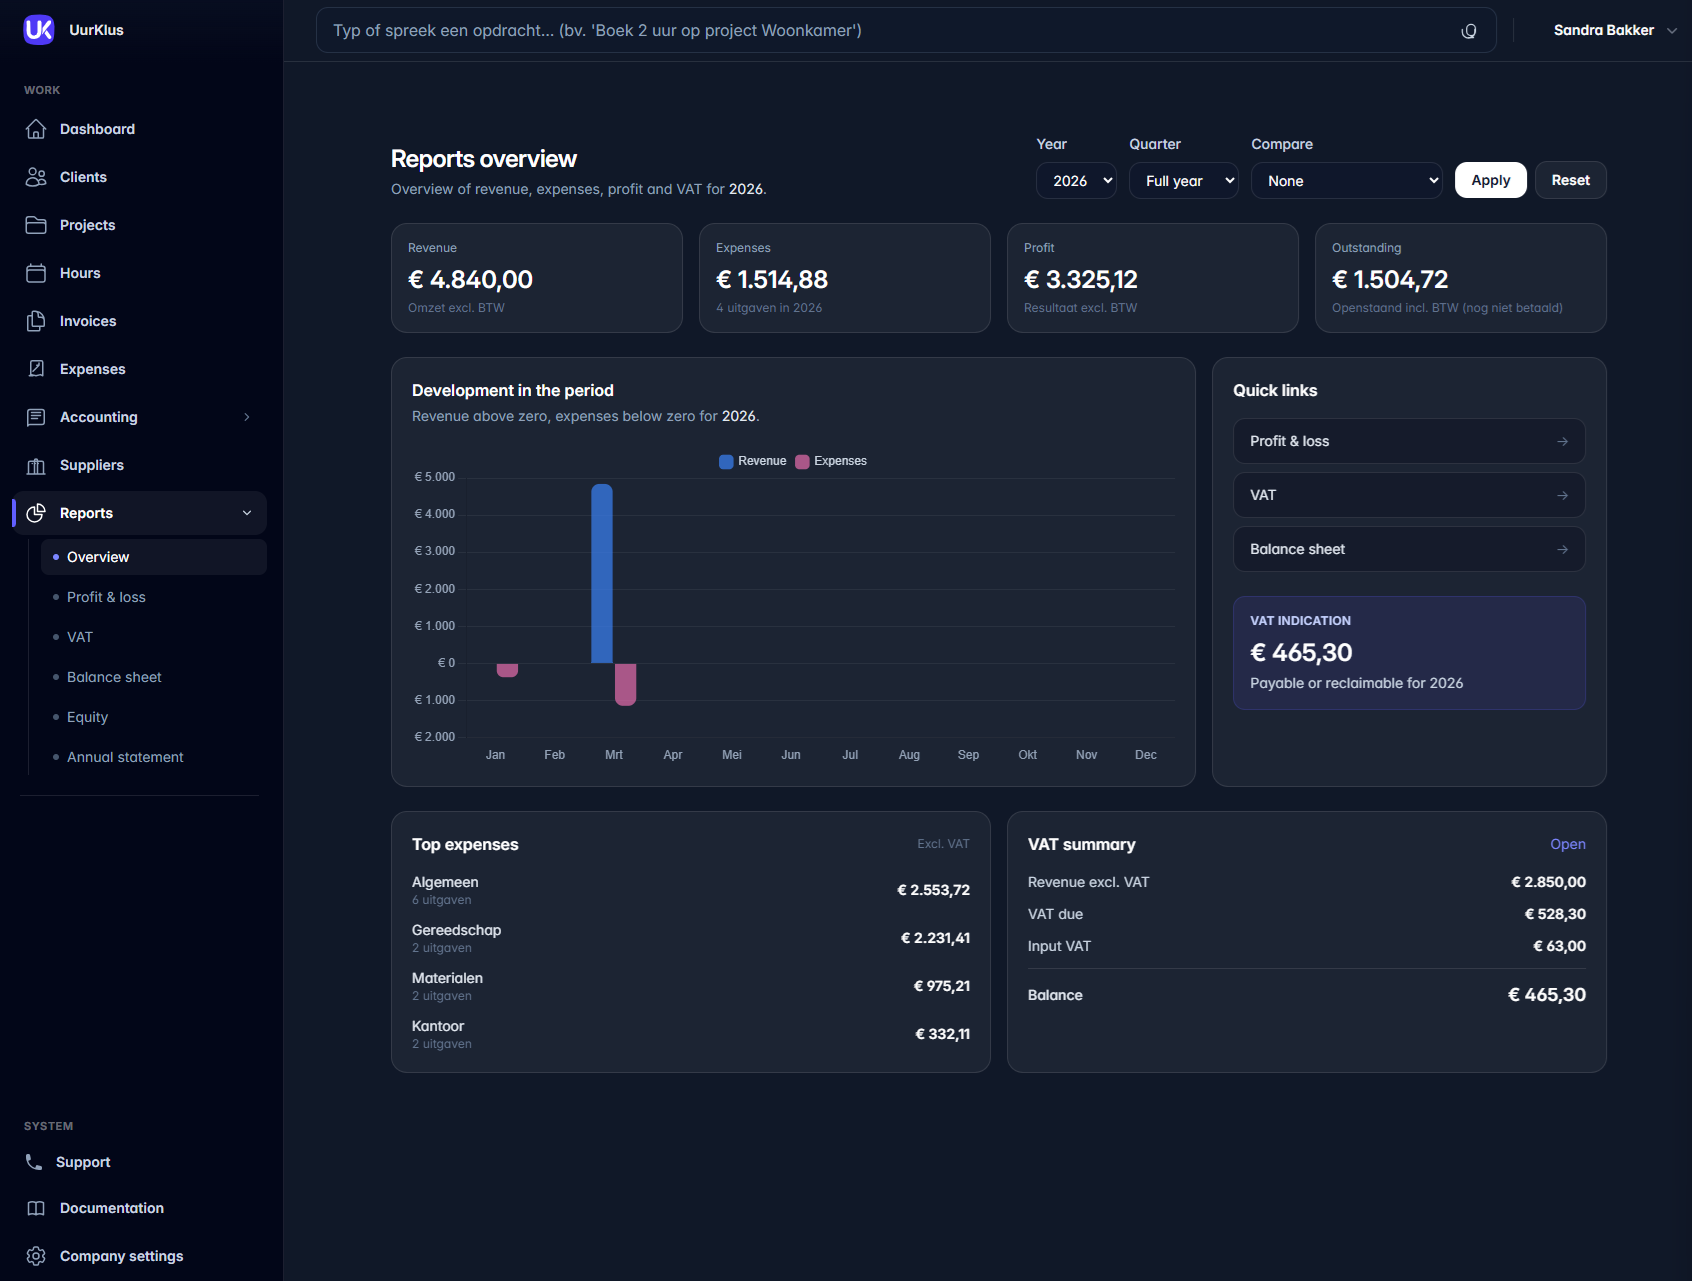Open Dashboard via its home icon
The width and height of the screenshot is (1692, 1281).
(36, 129)
